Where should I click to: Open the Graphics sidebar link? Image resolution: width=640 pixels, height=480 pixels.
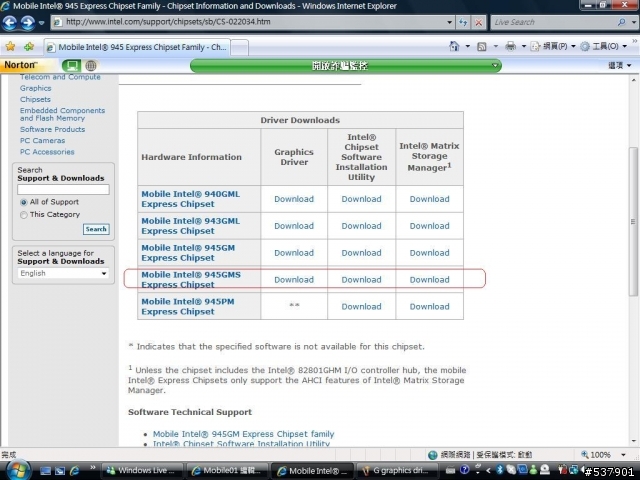pos(36,88)
